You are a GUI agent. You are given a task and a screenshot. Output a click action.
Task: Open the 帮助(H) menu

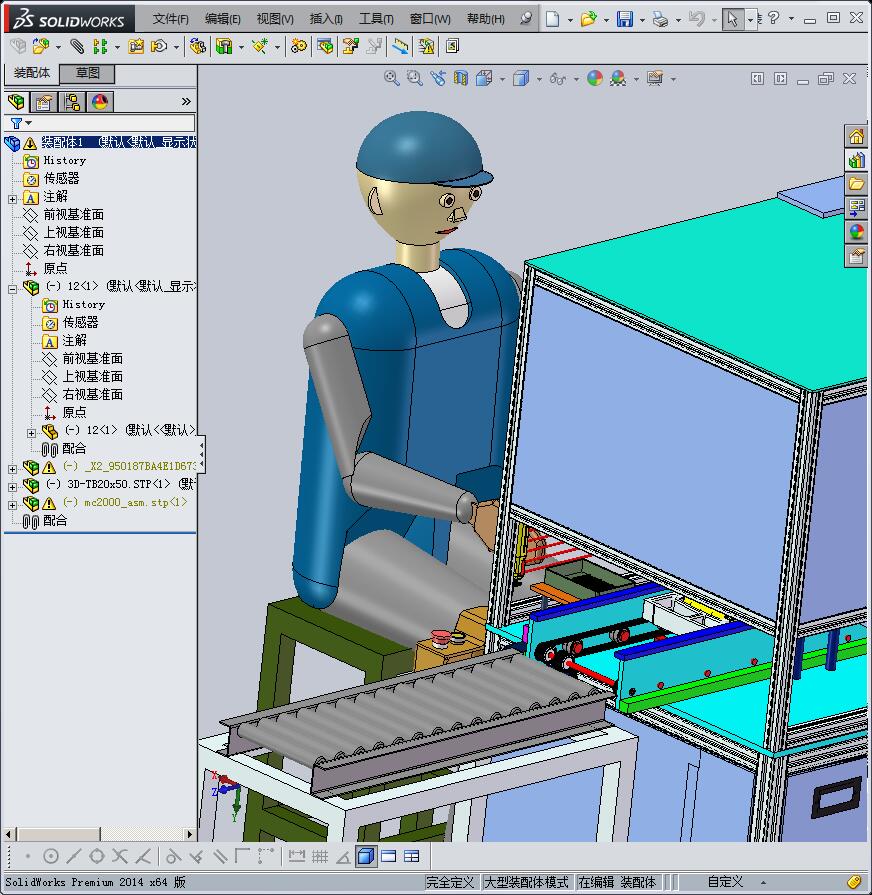486,19
